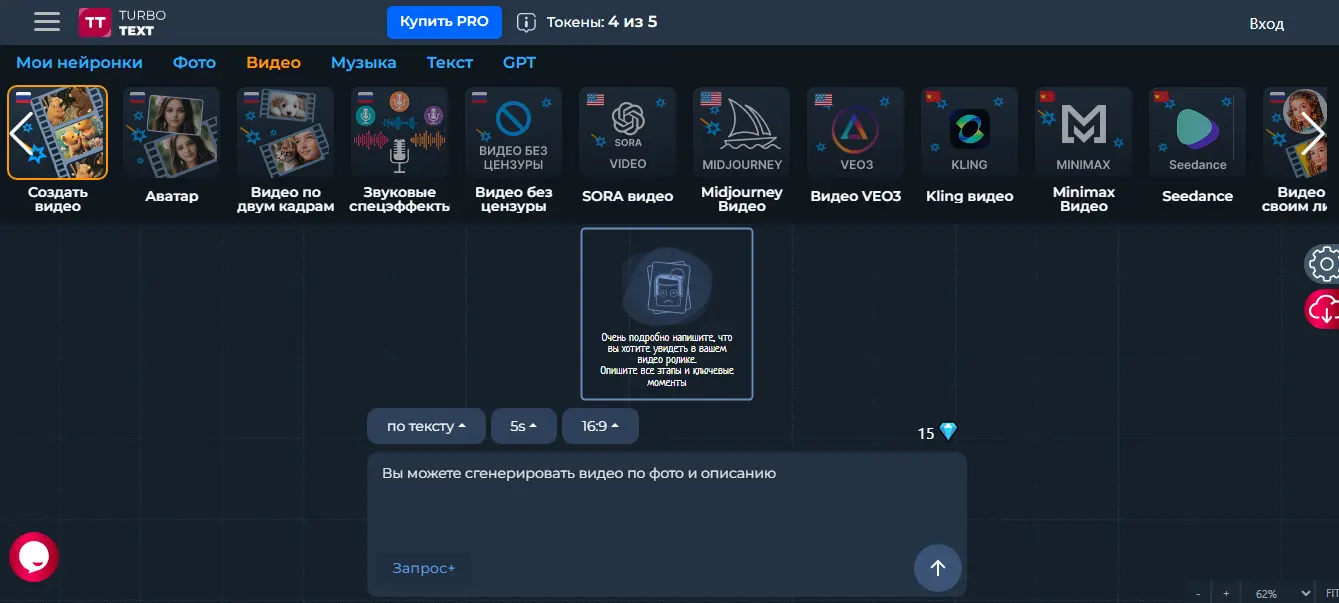The image size is (1339, 603).
Task: Open the hamburger menu
Action: 46,22
